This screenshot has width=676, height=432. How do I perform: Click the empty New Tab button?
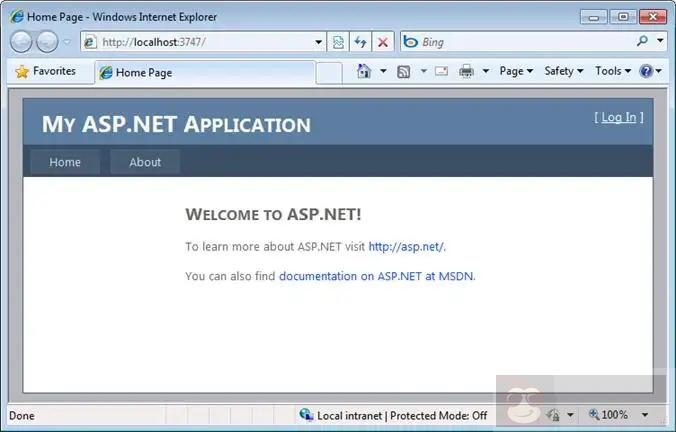click(329, 72)
